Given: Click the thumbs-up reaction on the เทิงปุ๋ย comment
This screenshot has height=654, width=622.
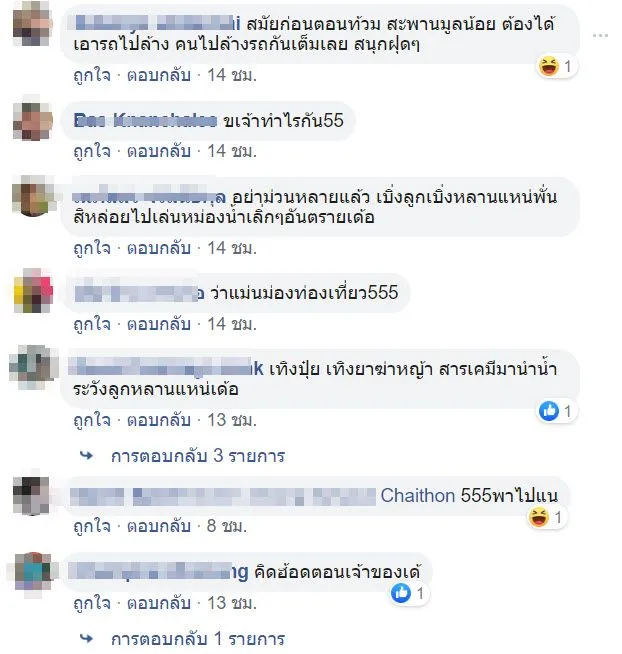Looking at the screenshot, I should click(549, 411).
